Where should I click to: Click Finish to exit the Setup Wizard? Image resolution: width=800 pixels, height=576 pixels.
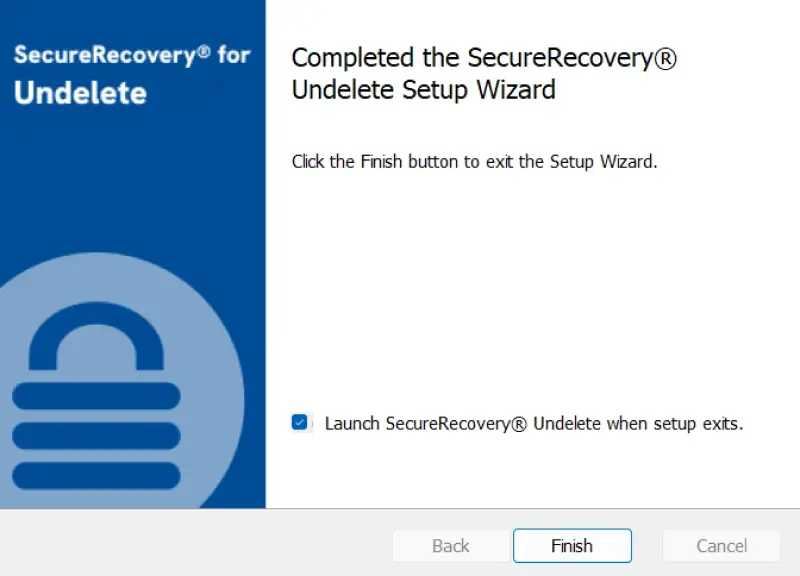(x=572, y=546)
